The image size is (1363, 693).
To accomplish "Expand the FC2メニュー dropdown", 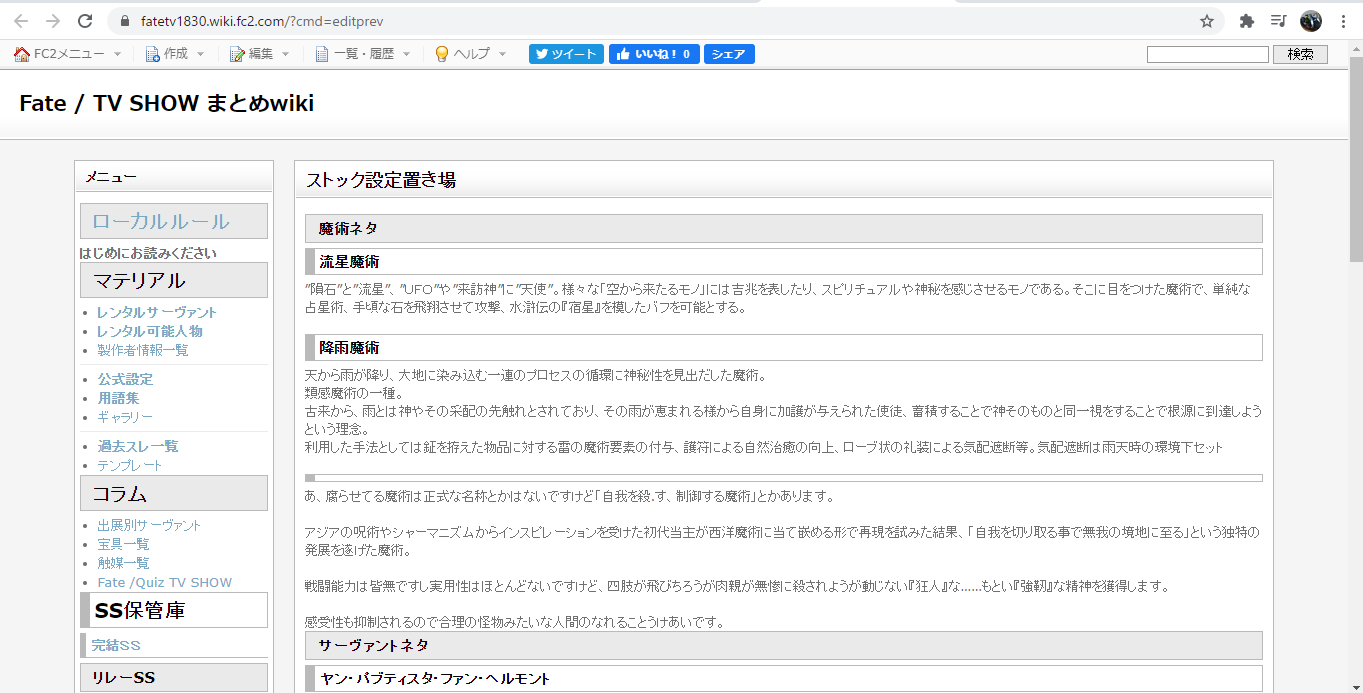I will (x=68, y=54).
